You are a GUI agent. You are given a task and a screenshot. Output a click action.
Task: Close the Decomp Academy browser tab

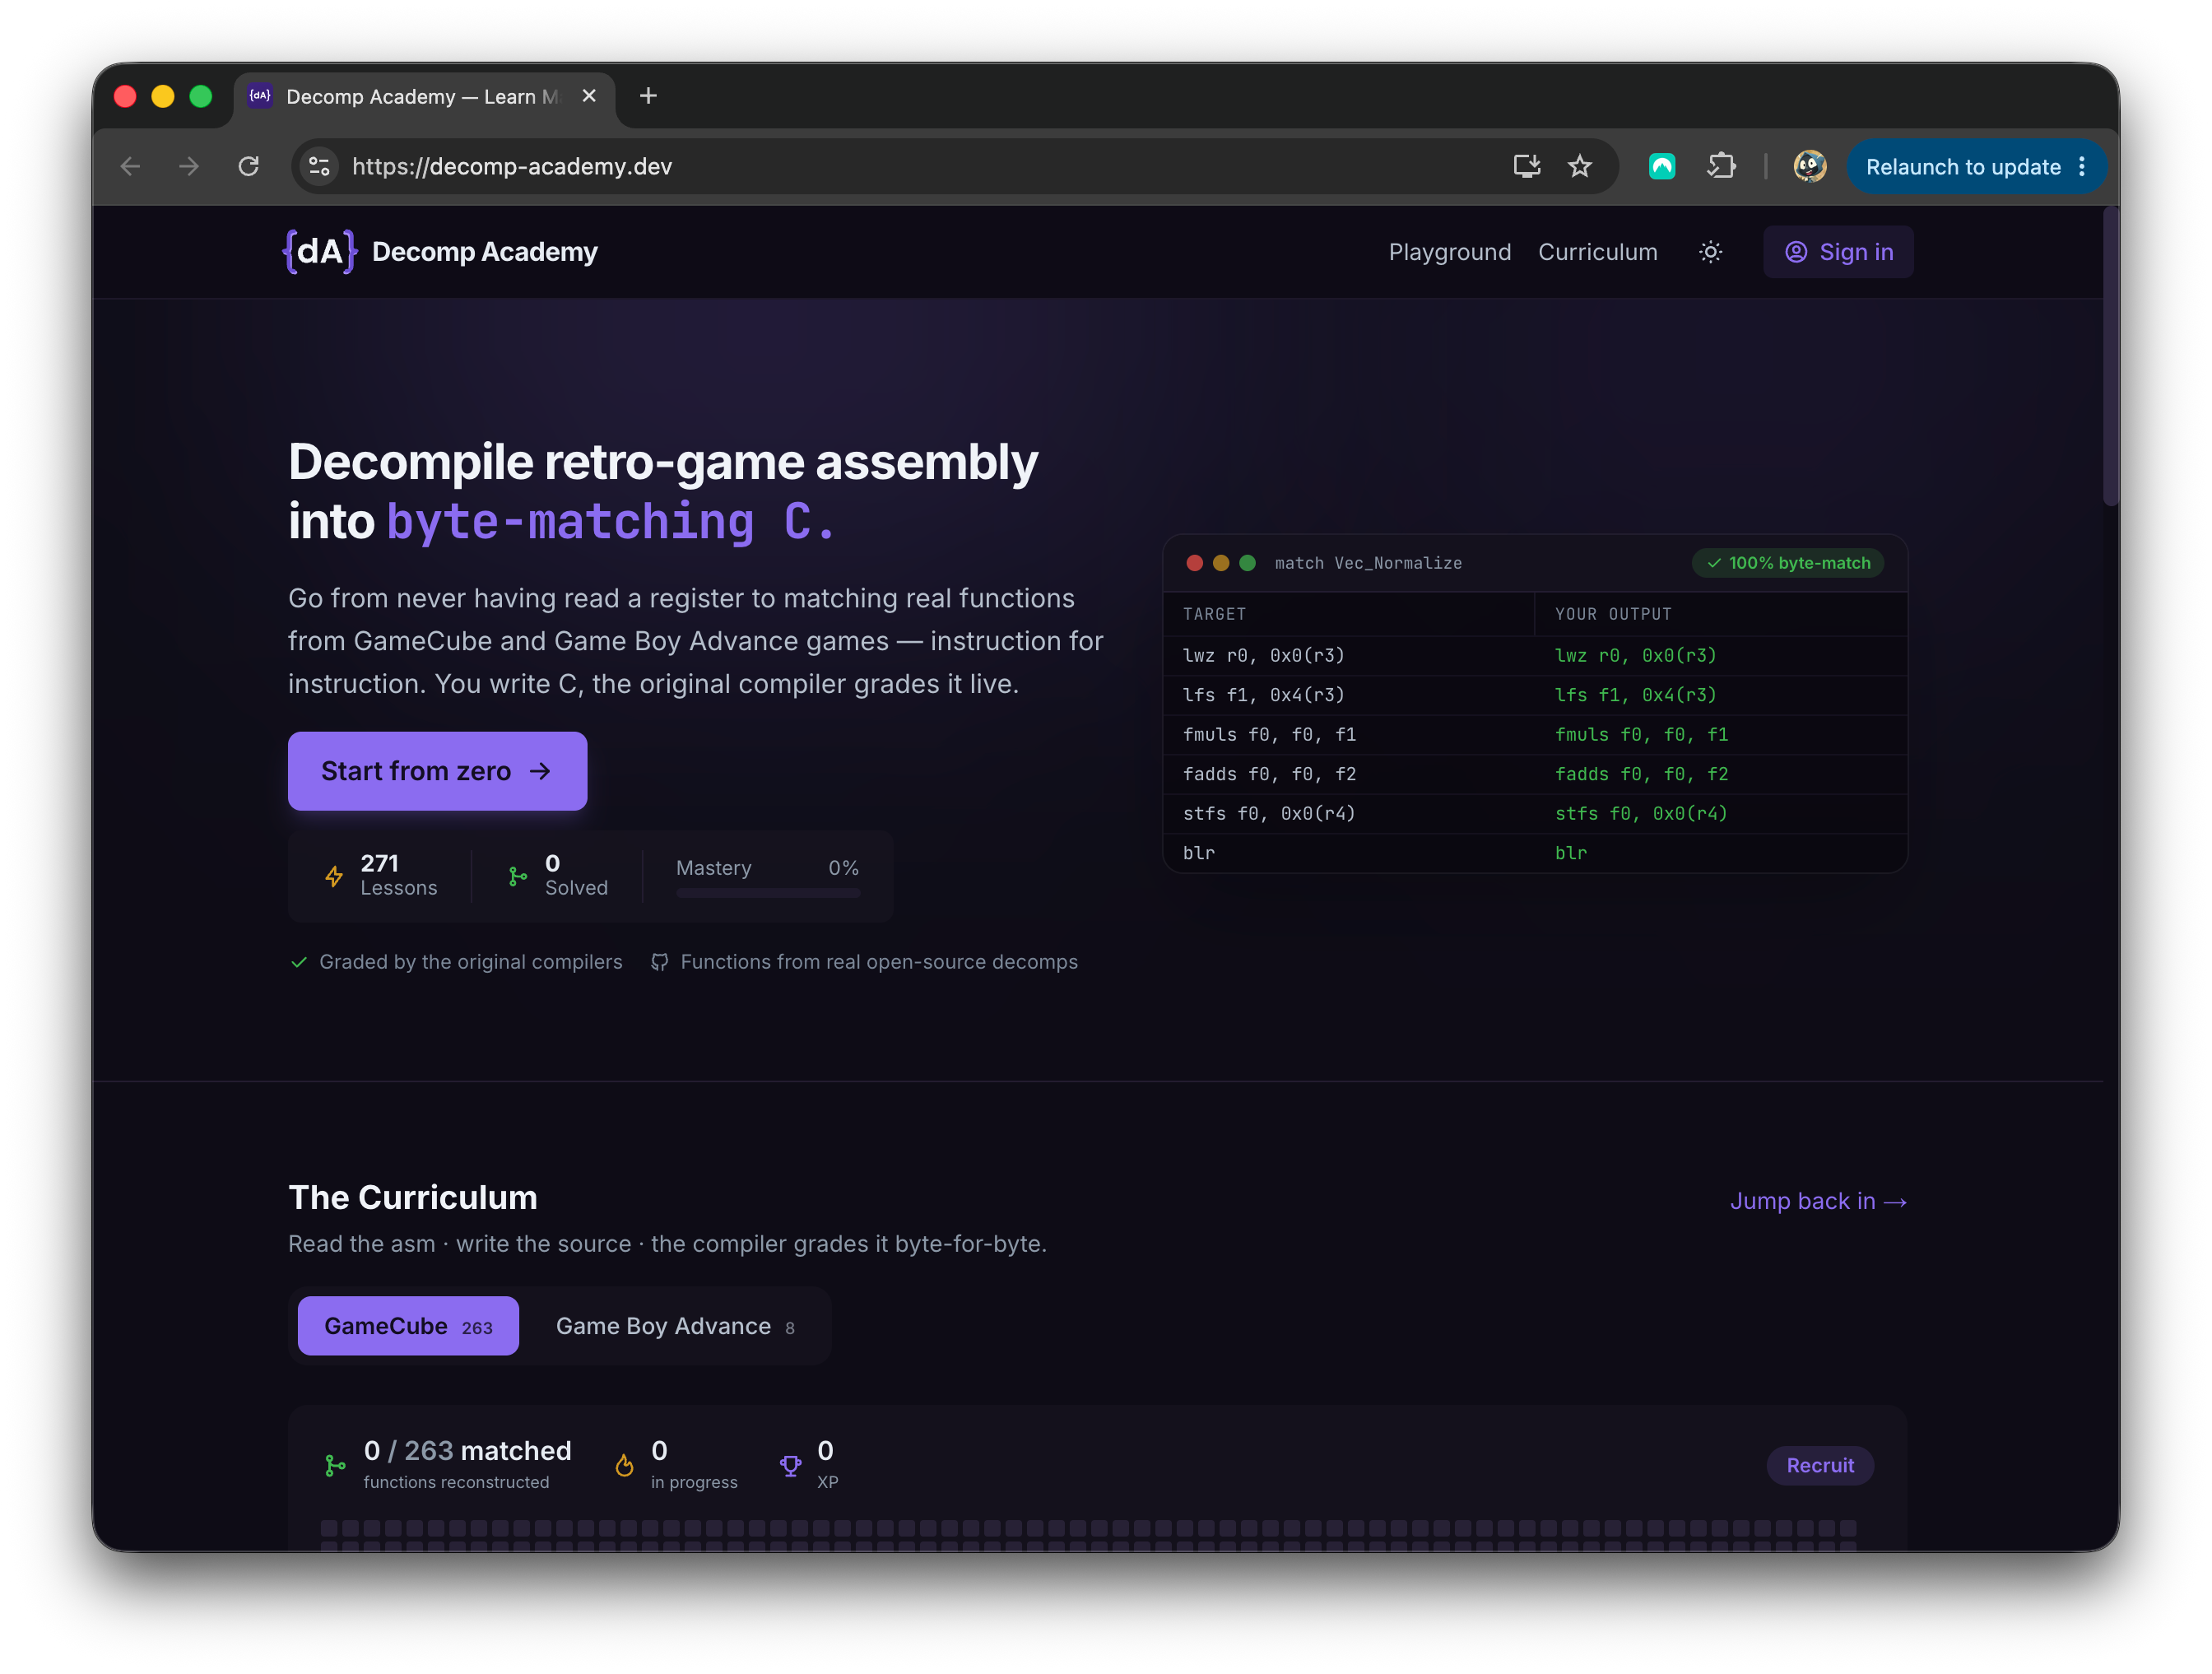[589, 96]
